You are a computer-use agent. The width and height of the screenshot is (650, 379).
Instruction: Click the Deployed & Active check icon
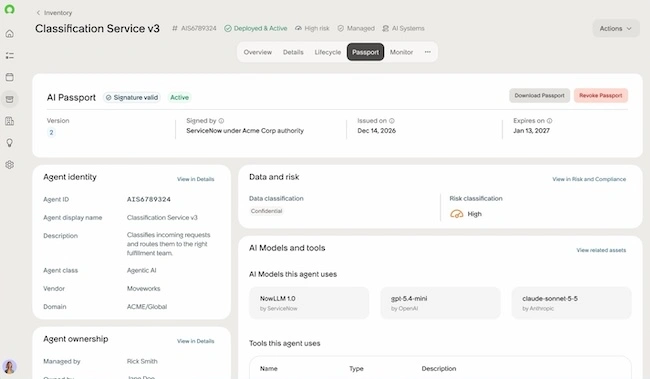(x=228, y=28)
